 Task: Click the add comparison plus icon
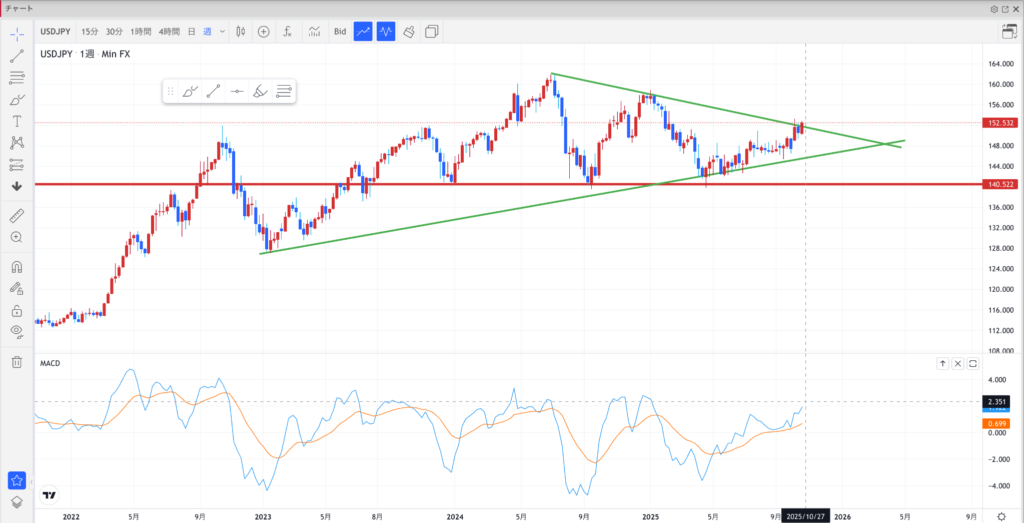(264, 32)
